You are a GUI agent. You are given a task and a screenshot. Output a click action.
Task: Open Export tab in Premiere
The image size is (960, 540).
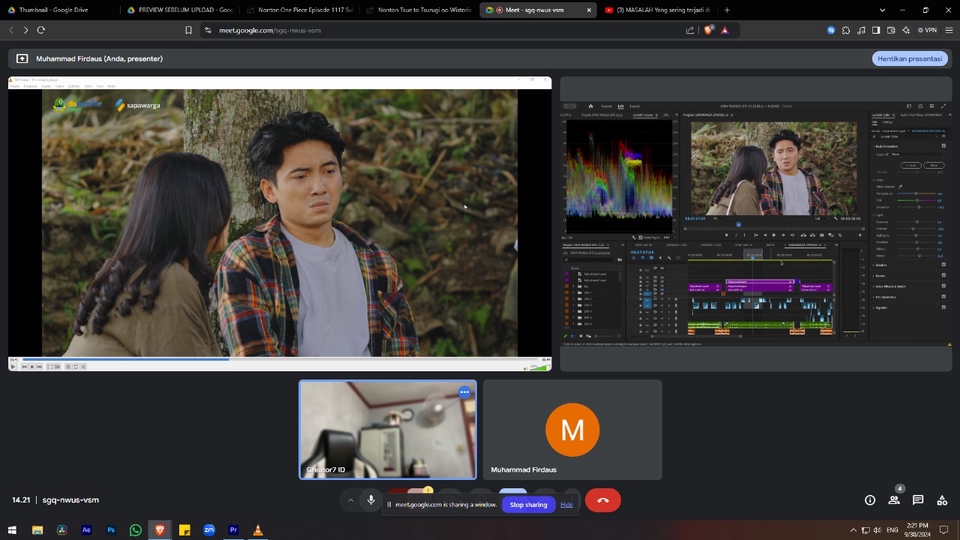tap(635, 106)
